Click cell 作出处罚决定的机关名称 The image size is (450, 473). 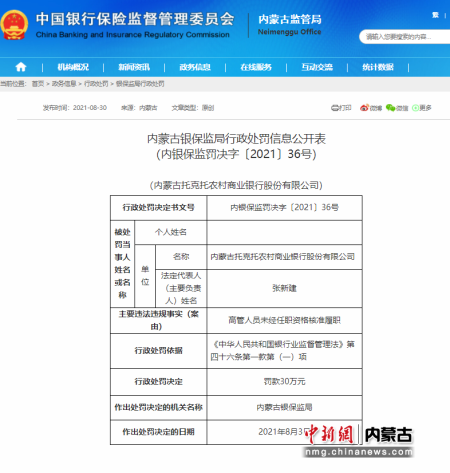pyautogui.click(x=158, y=407)
